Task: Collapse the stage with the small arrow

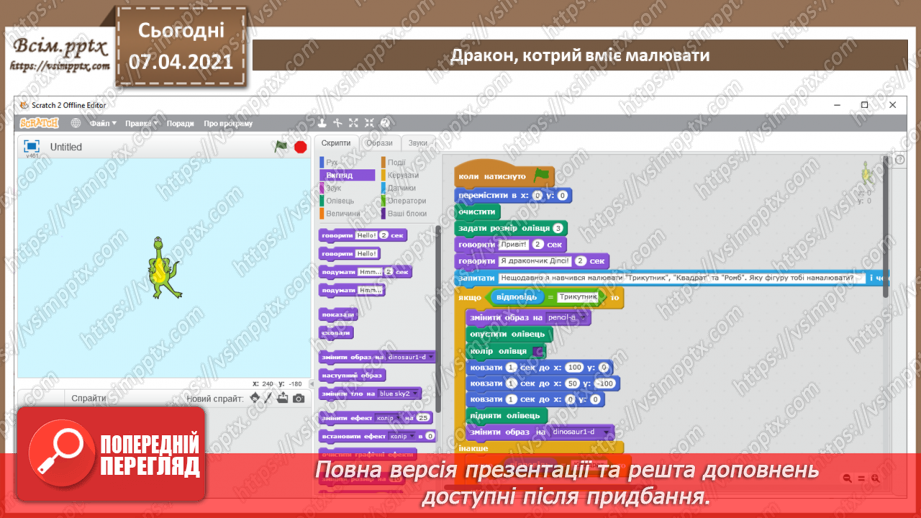Action: coord(312,384)
